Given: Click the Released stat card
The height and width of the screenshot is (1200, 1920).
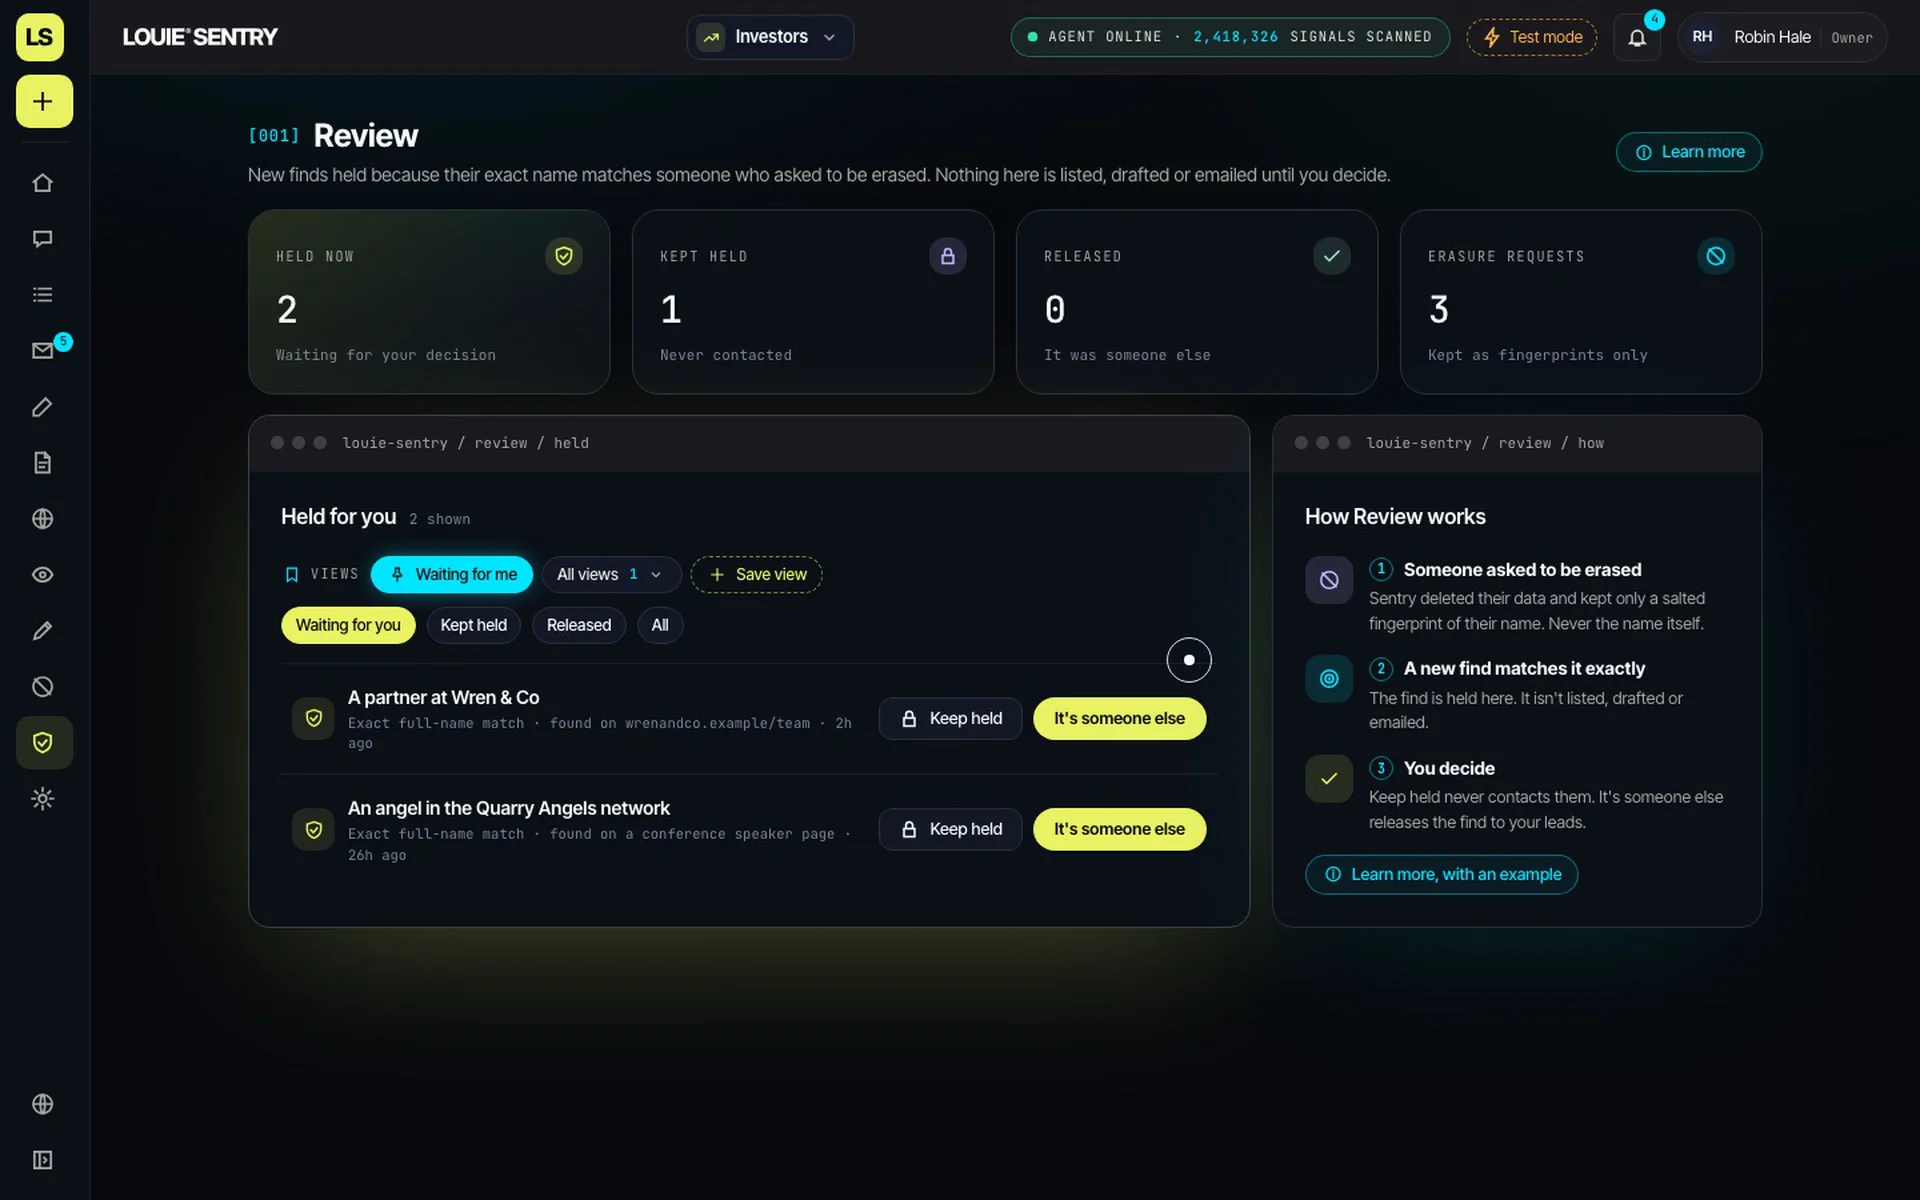Looking at the screenshot, I should [x=1197, y=301].
